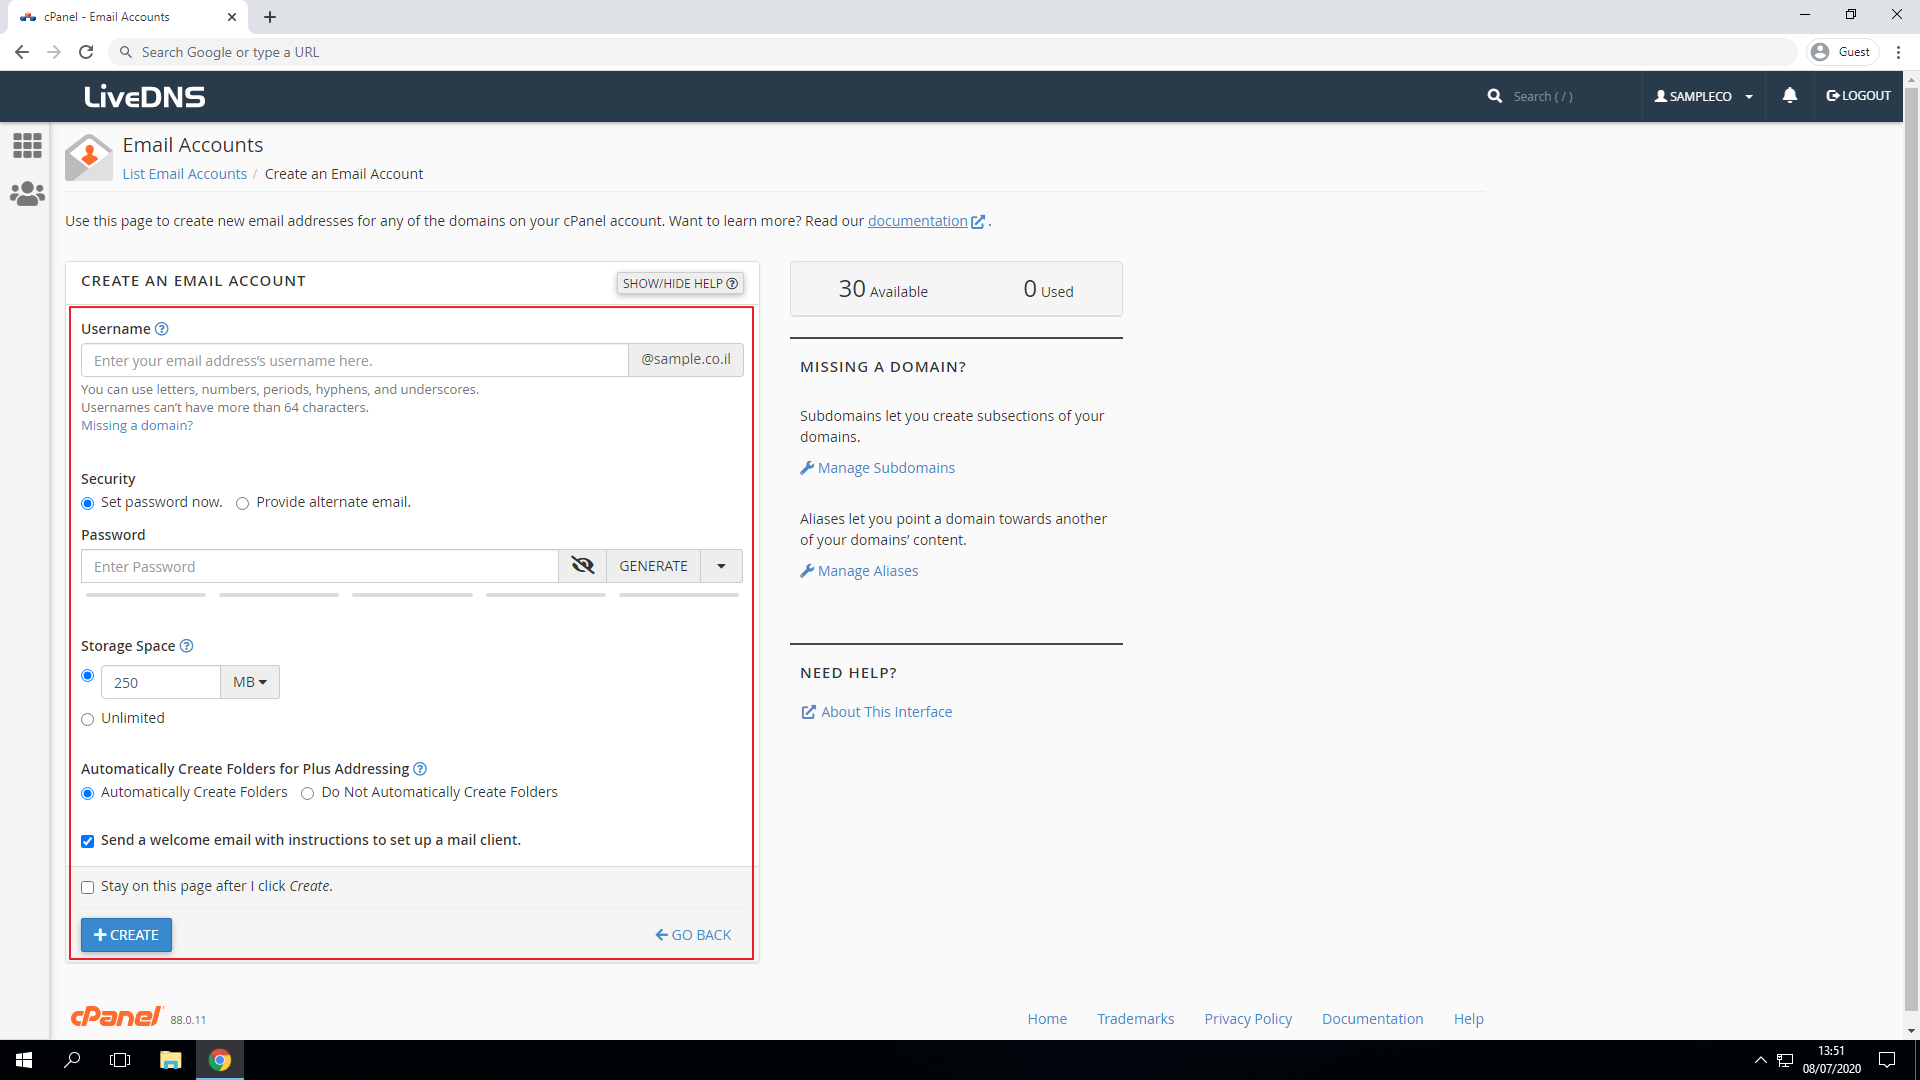Select Do Not Automatically Create Folders
The width and height of the screenshot is (1920, 1080).
click(x=308, y=793)
